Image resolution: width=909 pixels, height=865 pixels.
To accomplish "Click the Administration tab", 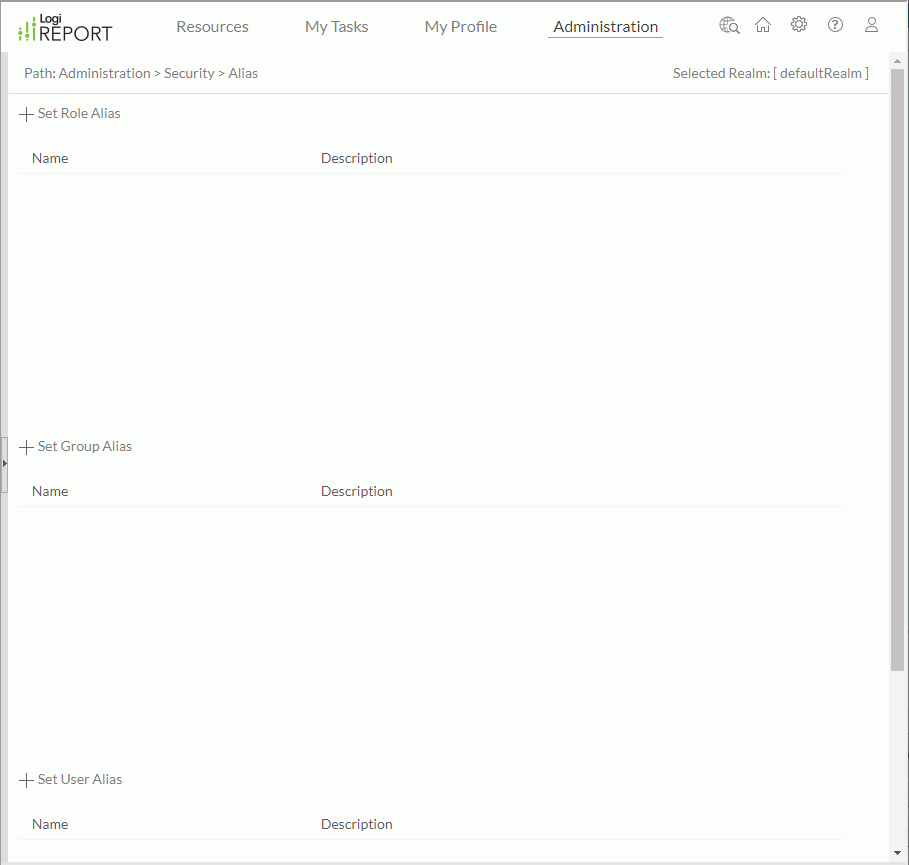I will [605, 27].
